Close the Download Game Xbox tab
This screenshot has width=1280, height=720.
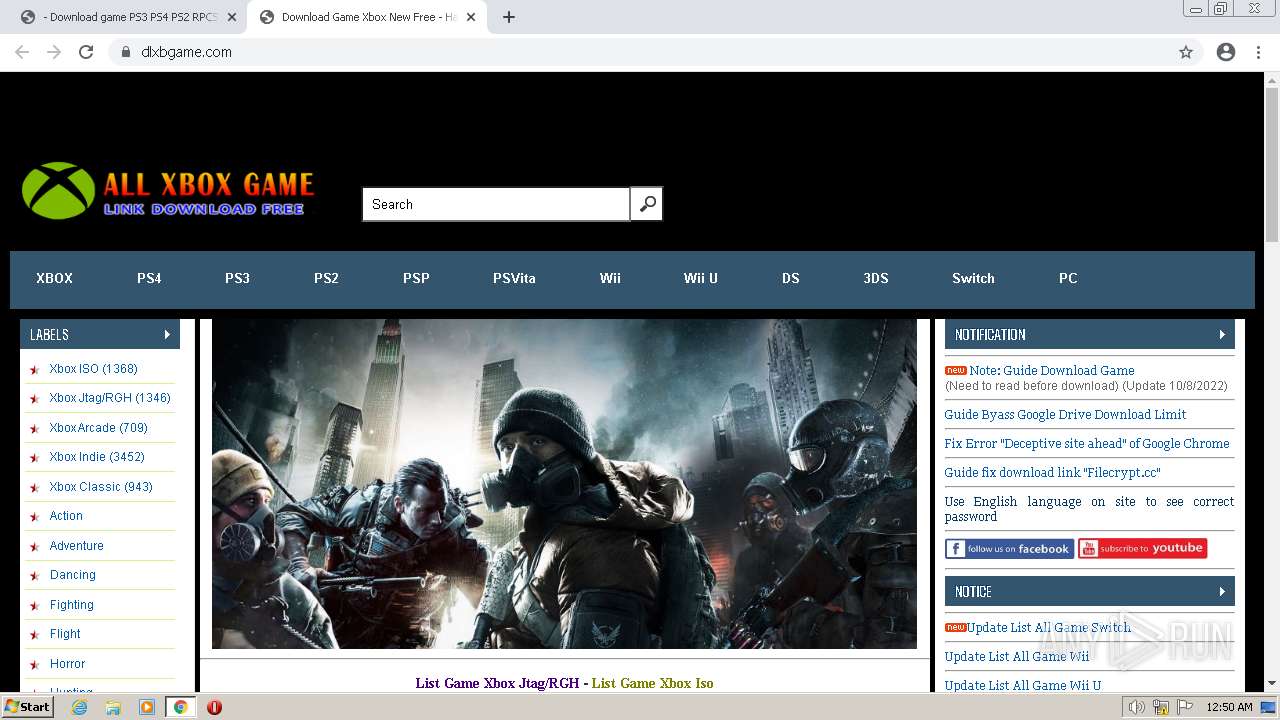[x=471, y=17]
